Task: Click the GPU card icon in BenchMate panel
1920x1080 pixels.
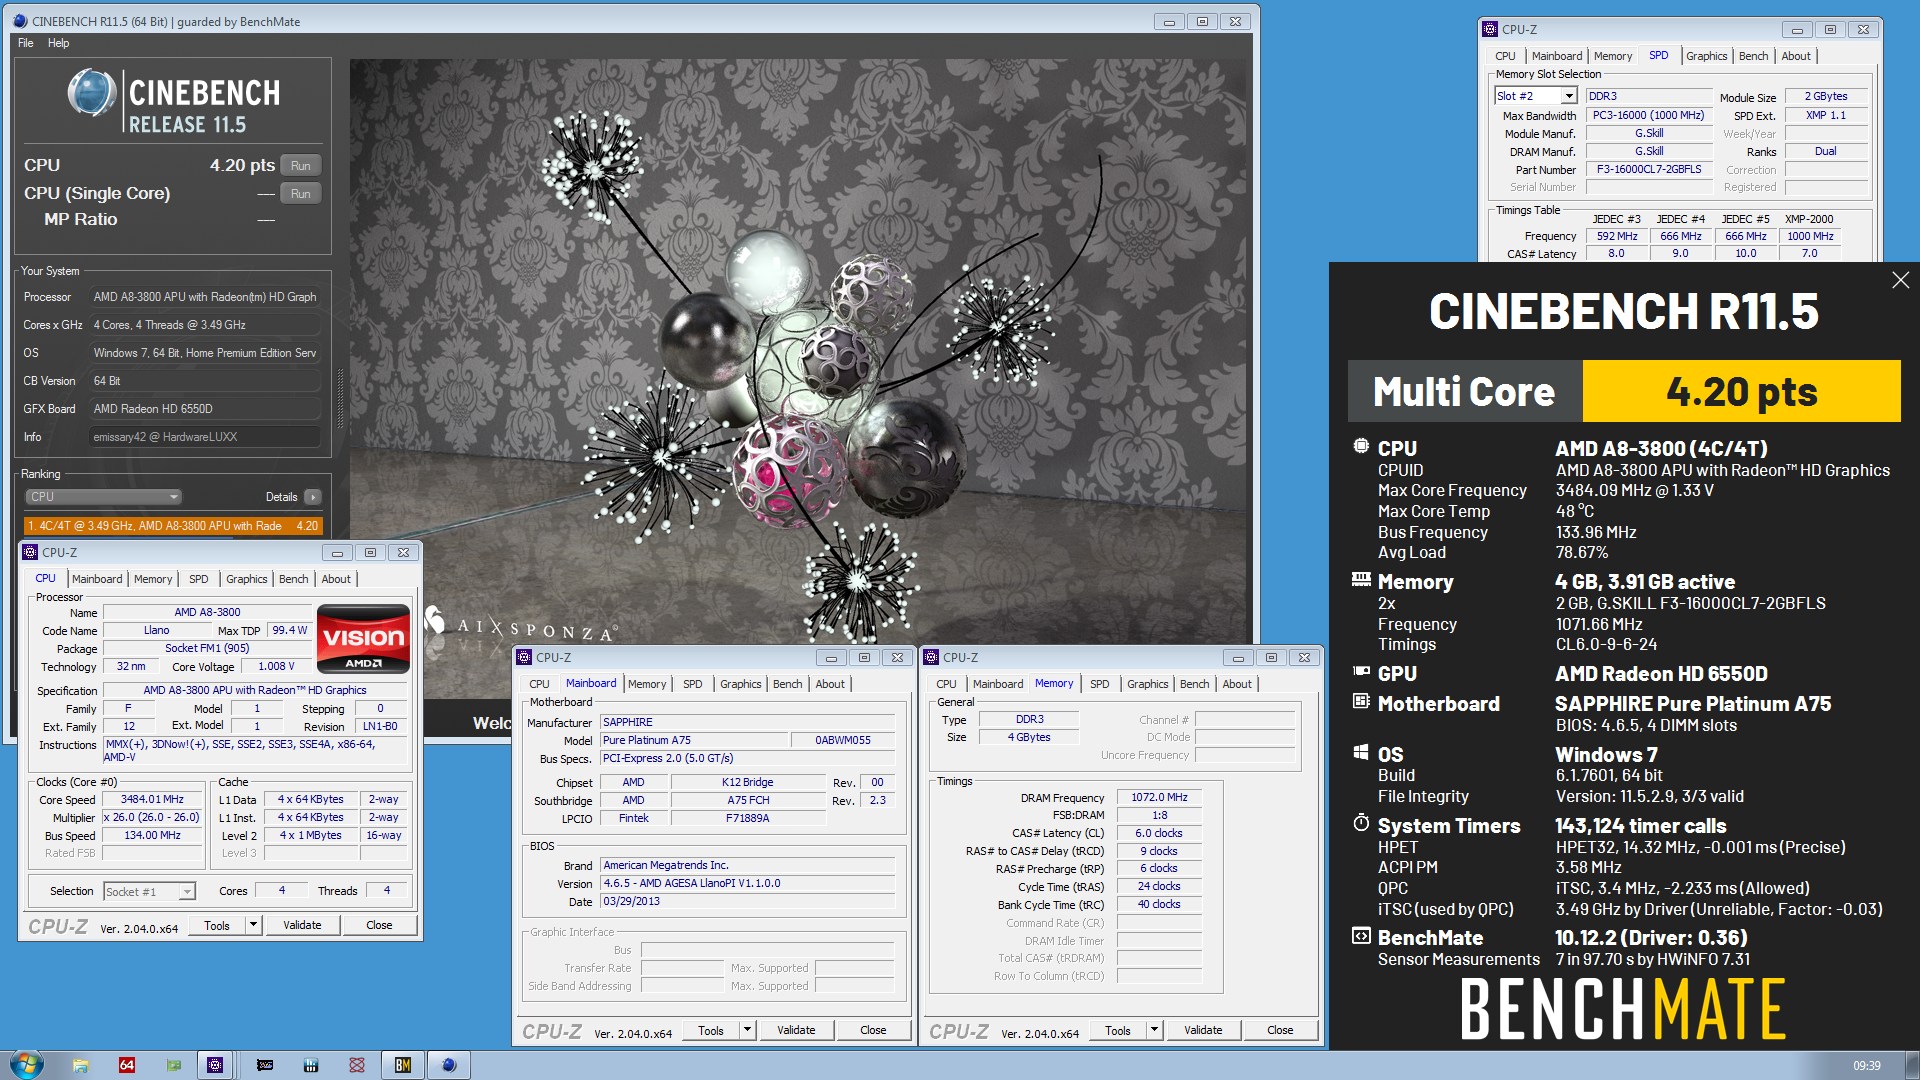Action: point(1361,672)
